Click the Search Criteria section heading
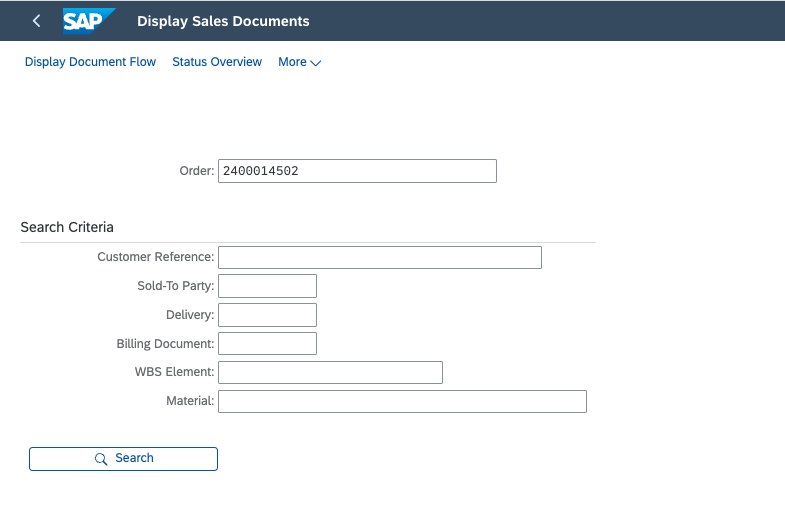This screenshot has height=518, width=785. pyautogui.click(x=67, y=227)
